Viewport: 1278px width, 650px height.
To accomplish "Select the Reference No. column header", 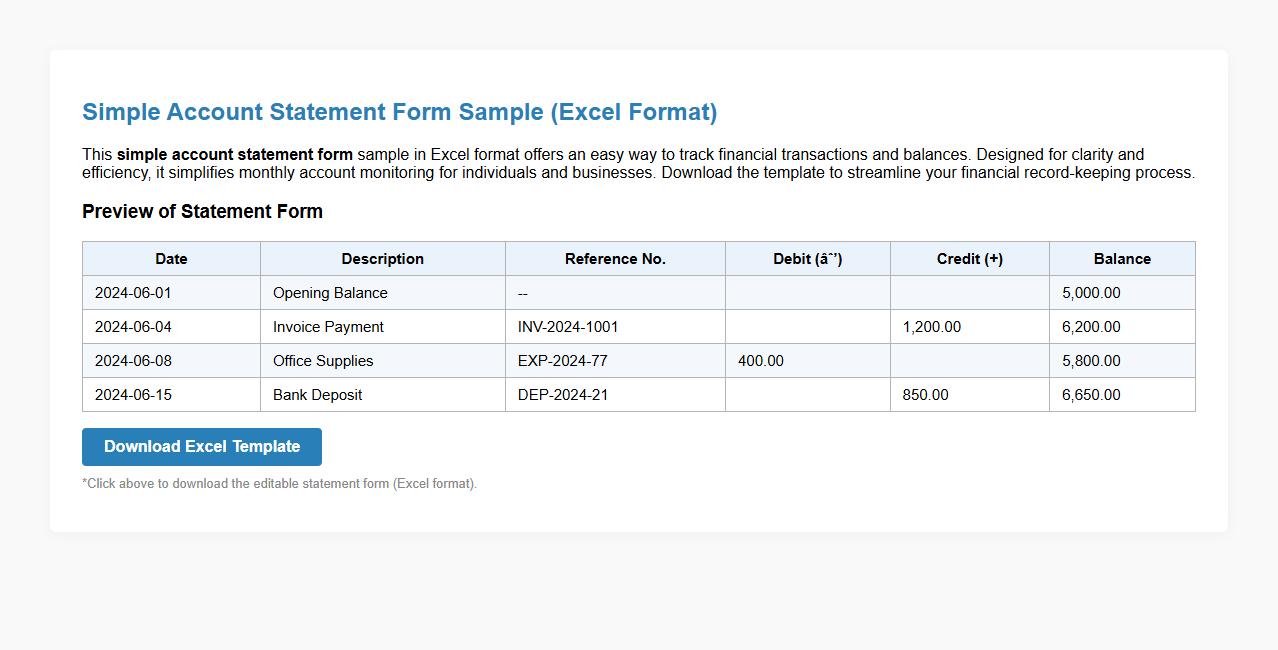I will click(x=614, y=258).
